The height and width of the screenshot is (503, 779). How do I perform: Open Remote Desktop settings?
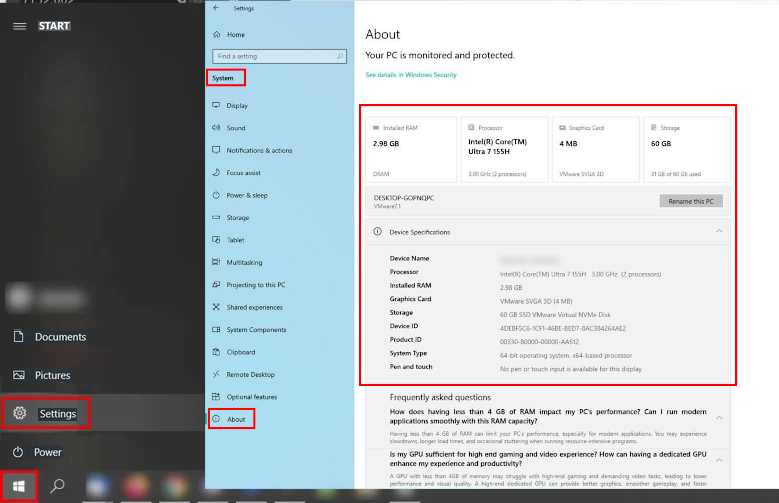click(x=250, y=374)
